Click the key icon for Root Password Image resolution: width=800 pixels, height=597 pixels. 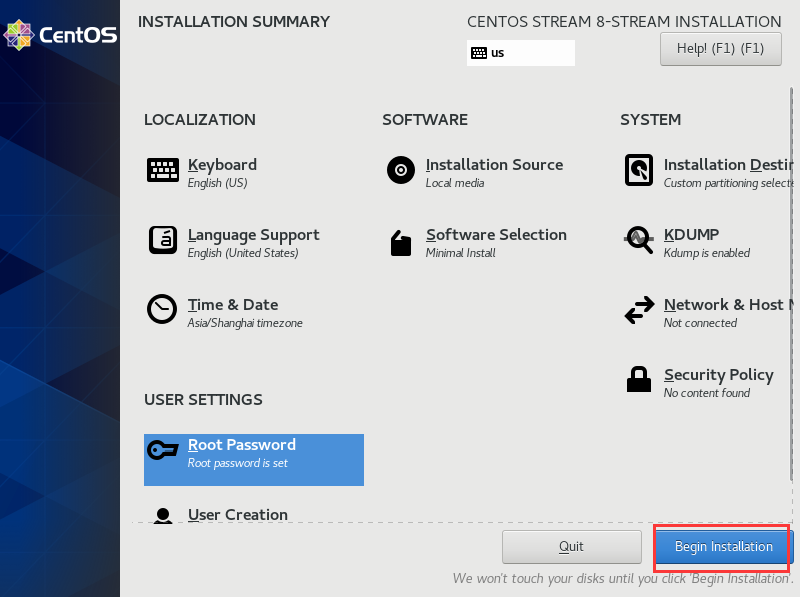[x=163, y=450]
